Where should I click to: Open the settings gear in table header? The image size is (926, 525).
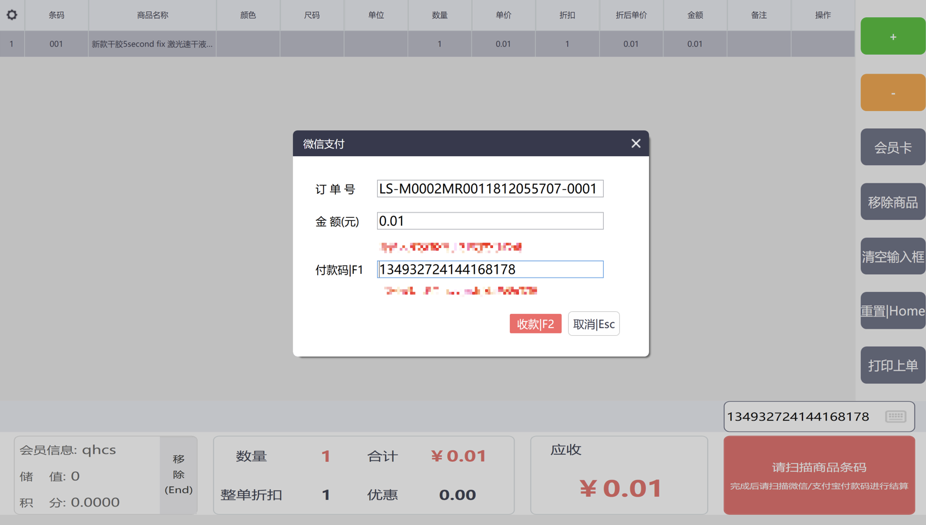(12, 15)
